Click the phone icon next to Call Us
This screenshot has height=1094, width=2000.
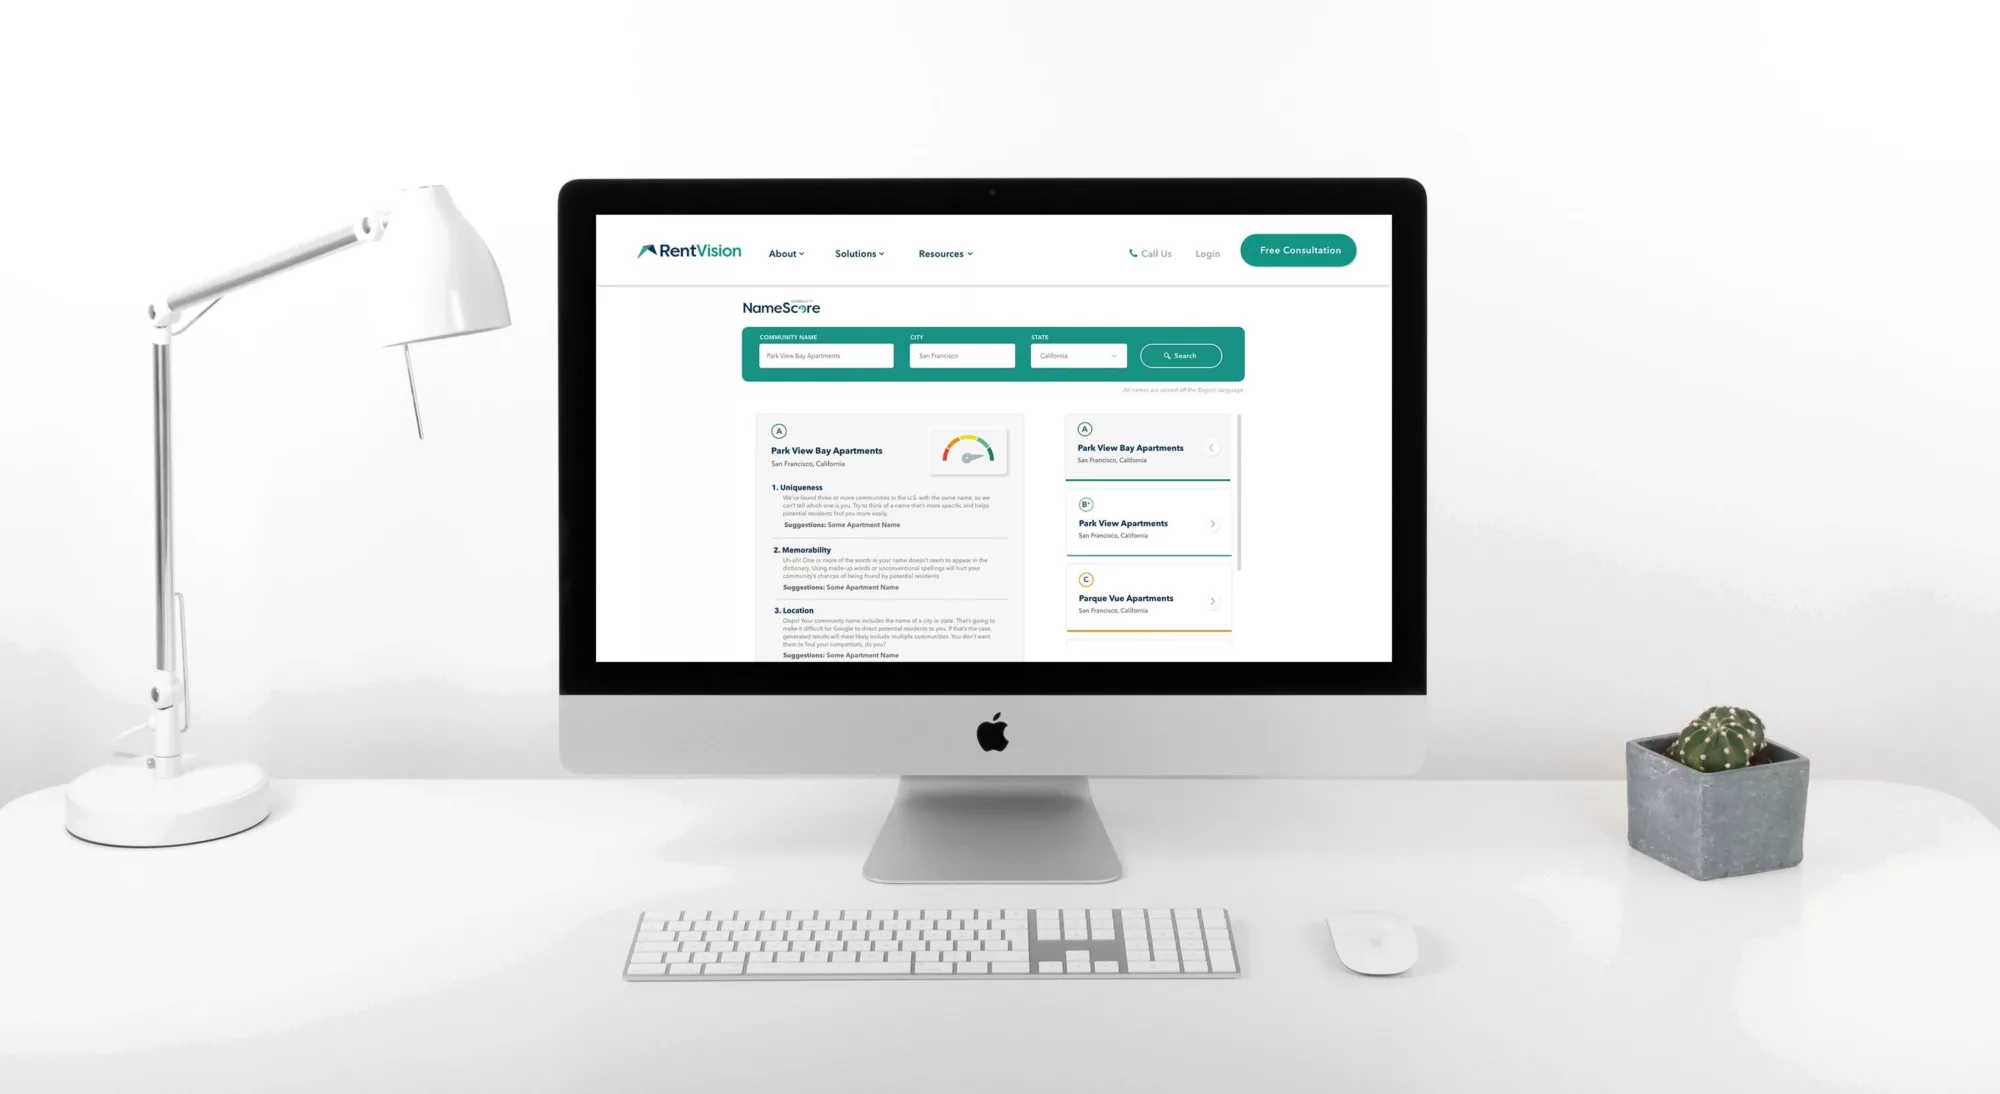tap(1131, 252)
